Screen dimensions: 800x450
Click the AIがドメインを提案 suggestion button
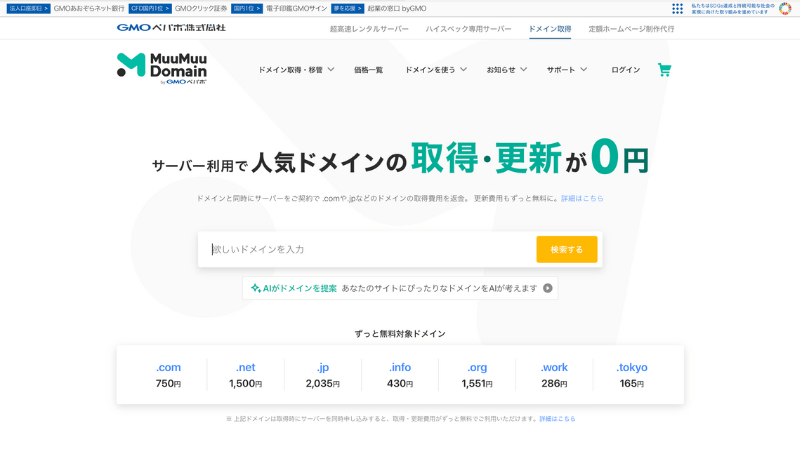(x=400, y=288)
